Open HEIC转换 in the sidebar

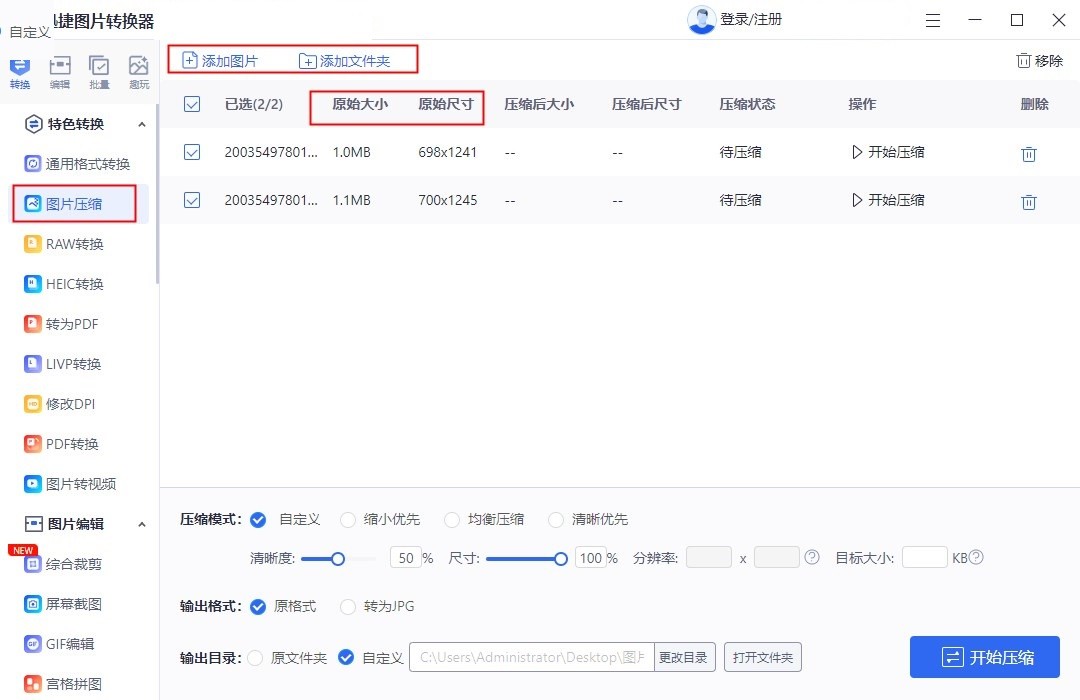(x=63, y=284)
